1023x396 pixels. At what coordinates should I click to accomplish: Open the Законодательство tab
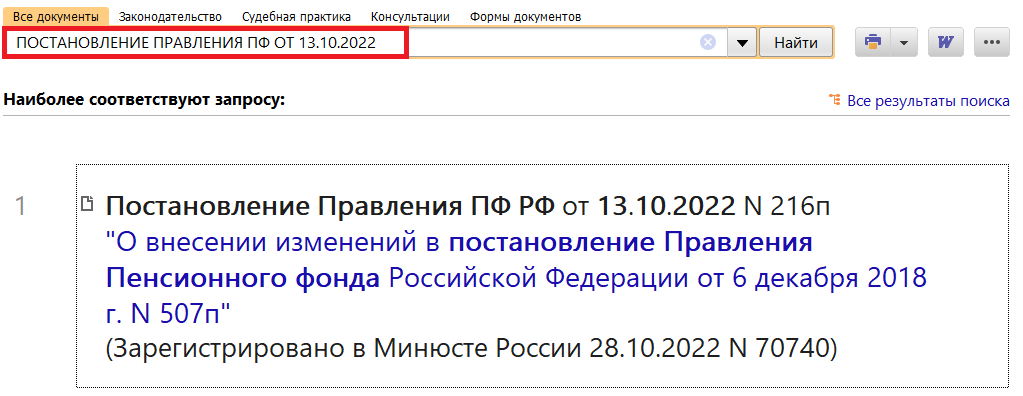[x=170, y=17]
